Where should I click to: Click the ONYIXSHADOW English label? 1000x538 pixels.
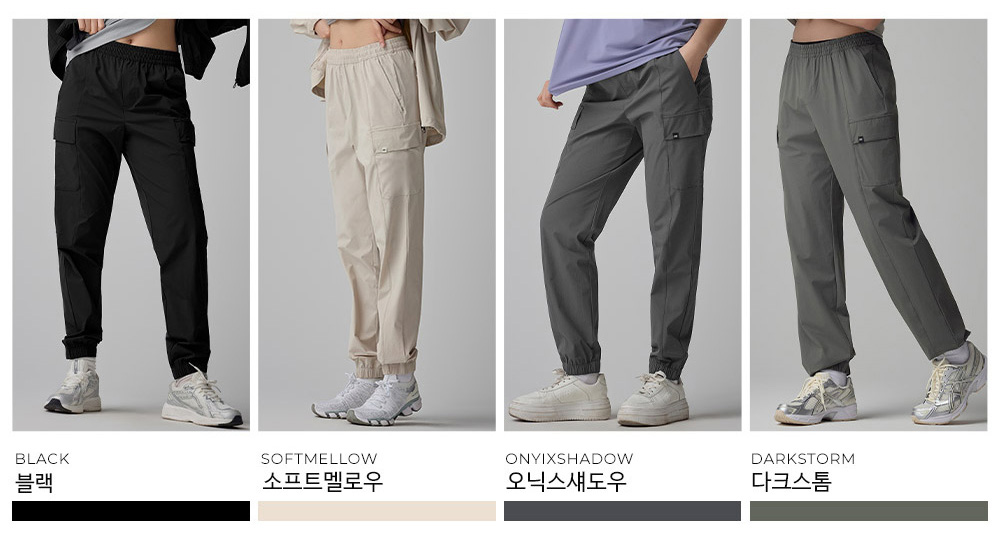point(569,458)
